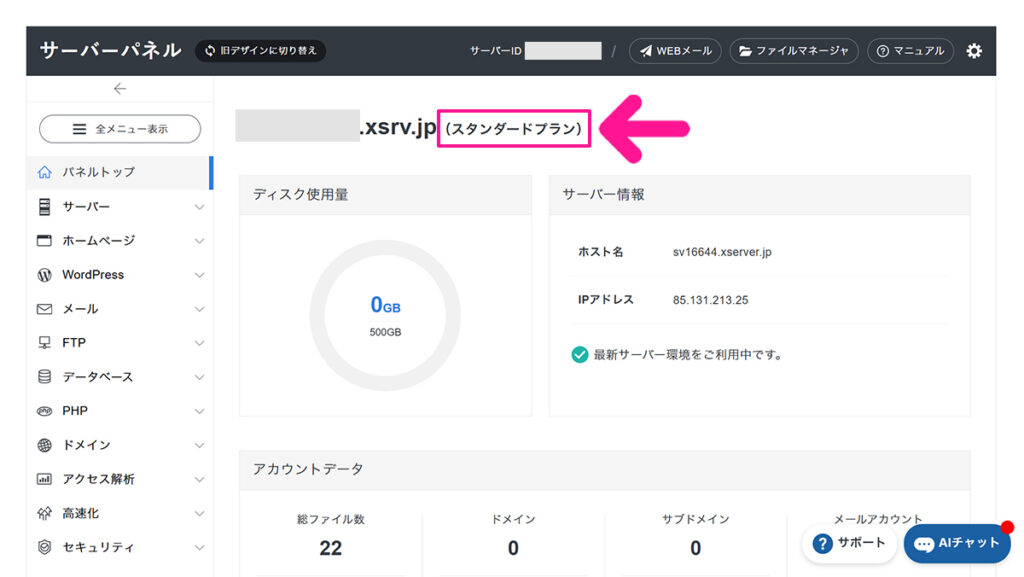Expand the 高速化 menu chevron
The image size is (1024, 577).
[199, 513]
